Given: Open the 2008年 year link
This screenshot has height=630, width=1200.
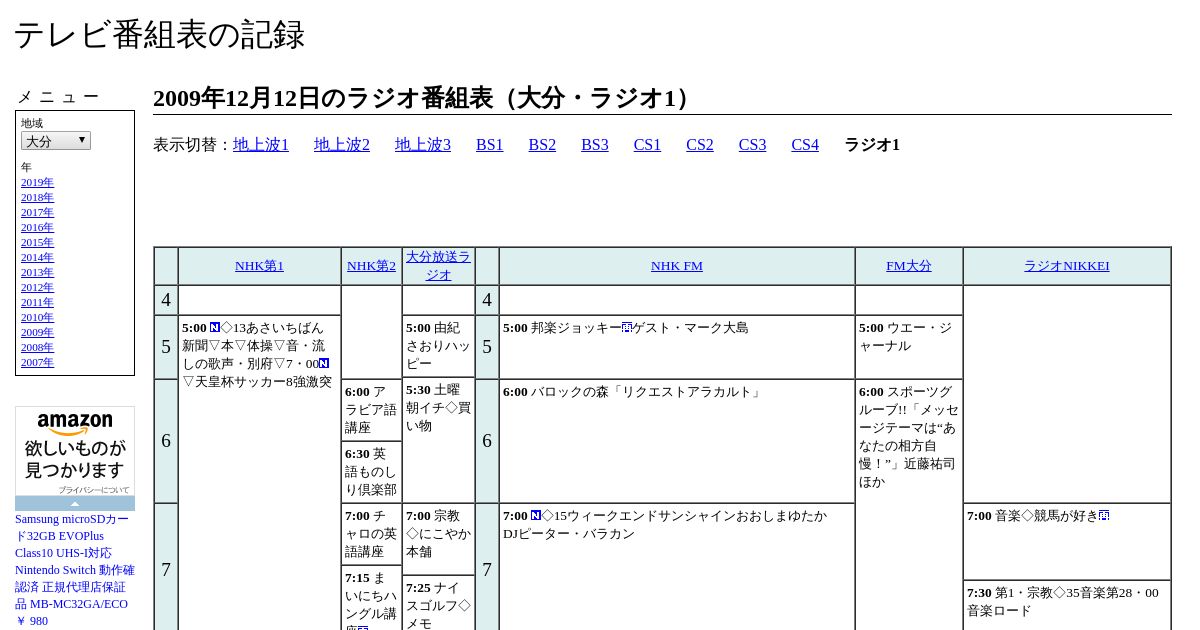Looking at the screenshot, I should click(37, 348).
